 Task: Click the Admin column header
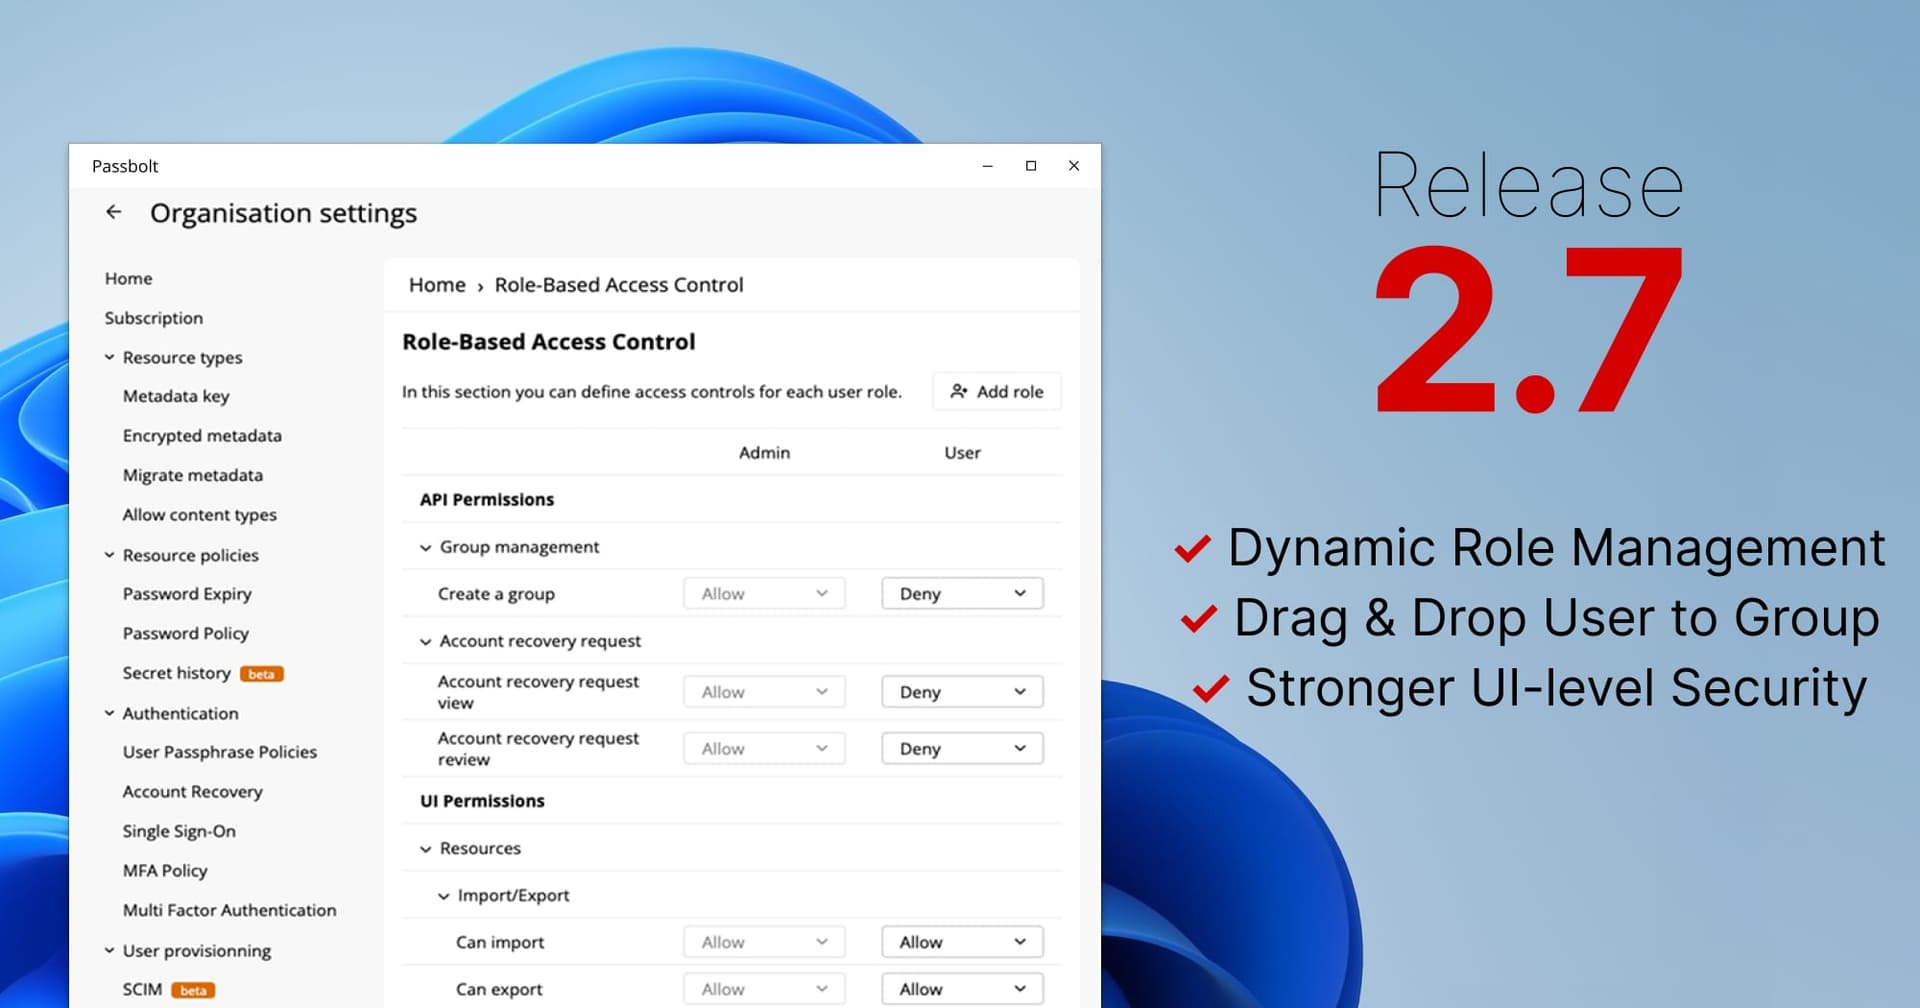[764, 453]
